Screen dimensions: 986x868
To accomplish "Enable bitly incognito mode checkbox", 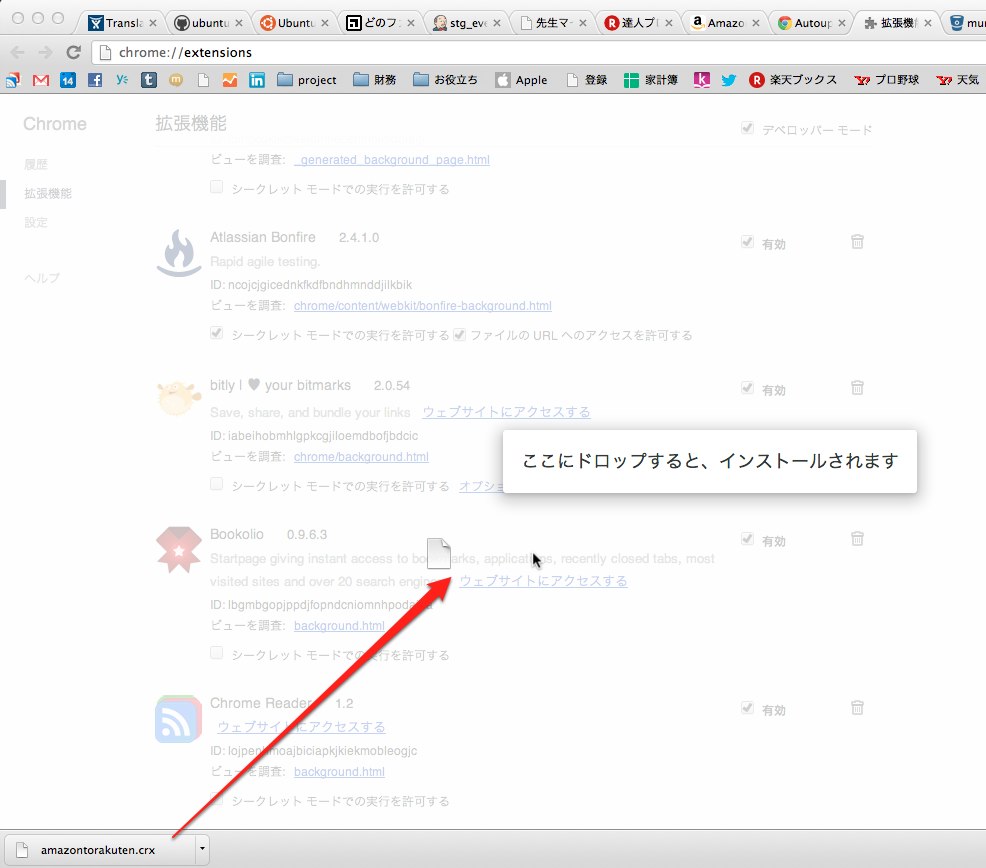I will tap(216, 484).
